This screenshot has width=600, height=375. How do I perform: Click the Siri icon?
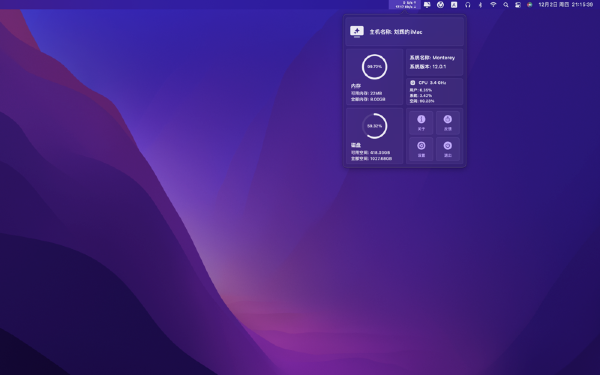coord(530,5)
